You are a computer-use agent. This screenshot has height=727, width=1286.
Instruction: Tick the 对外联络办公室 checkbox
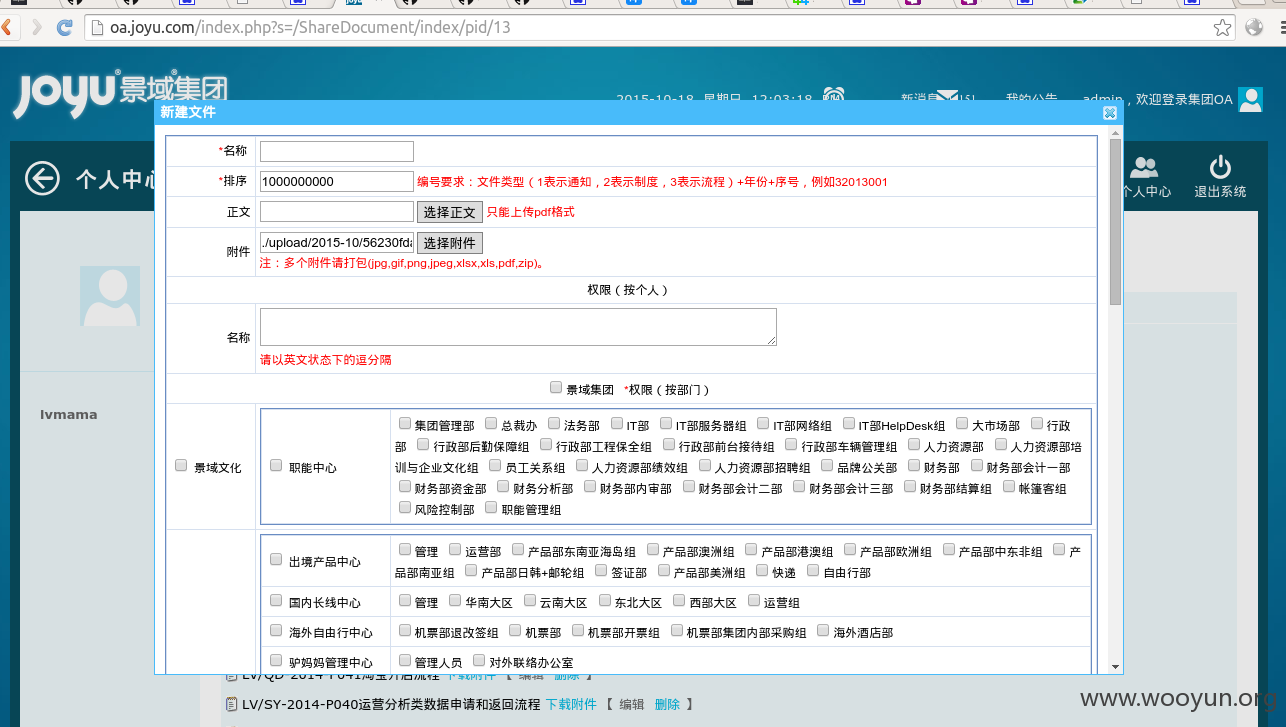click(479, 660)
